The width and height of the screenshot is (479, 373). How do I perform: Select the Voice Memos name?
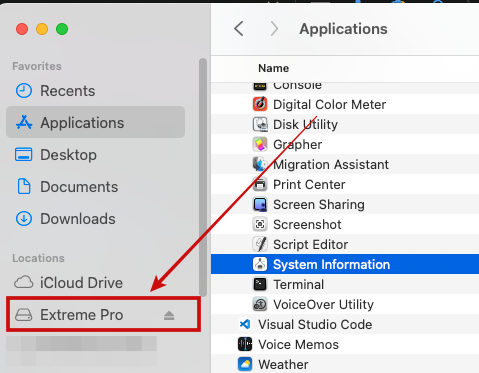click(298, 345)
